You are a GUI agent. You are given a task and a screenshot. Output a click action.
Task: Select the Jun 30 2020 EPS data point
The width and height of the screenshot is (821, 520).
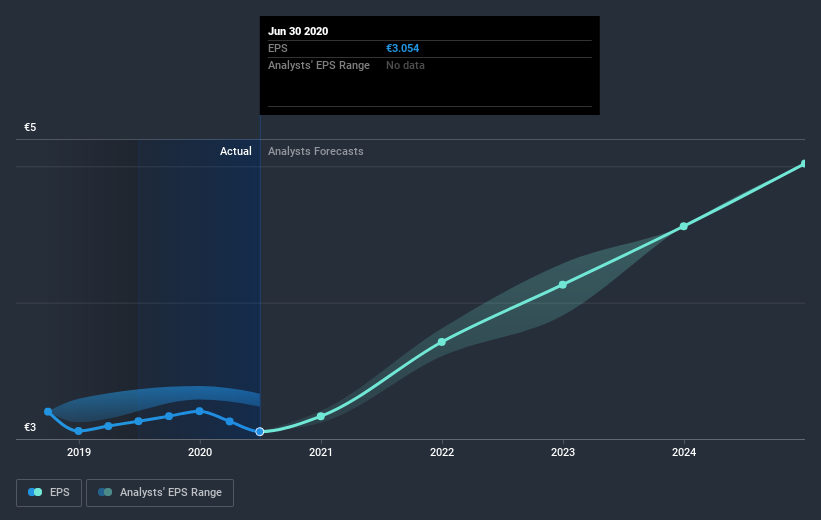tap(260, 432)
